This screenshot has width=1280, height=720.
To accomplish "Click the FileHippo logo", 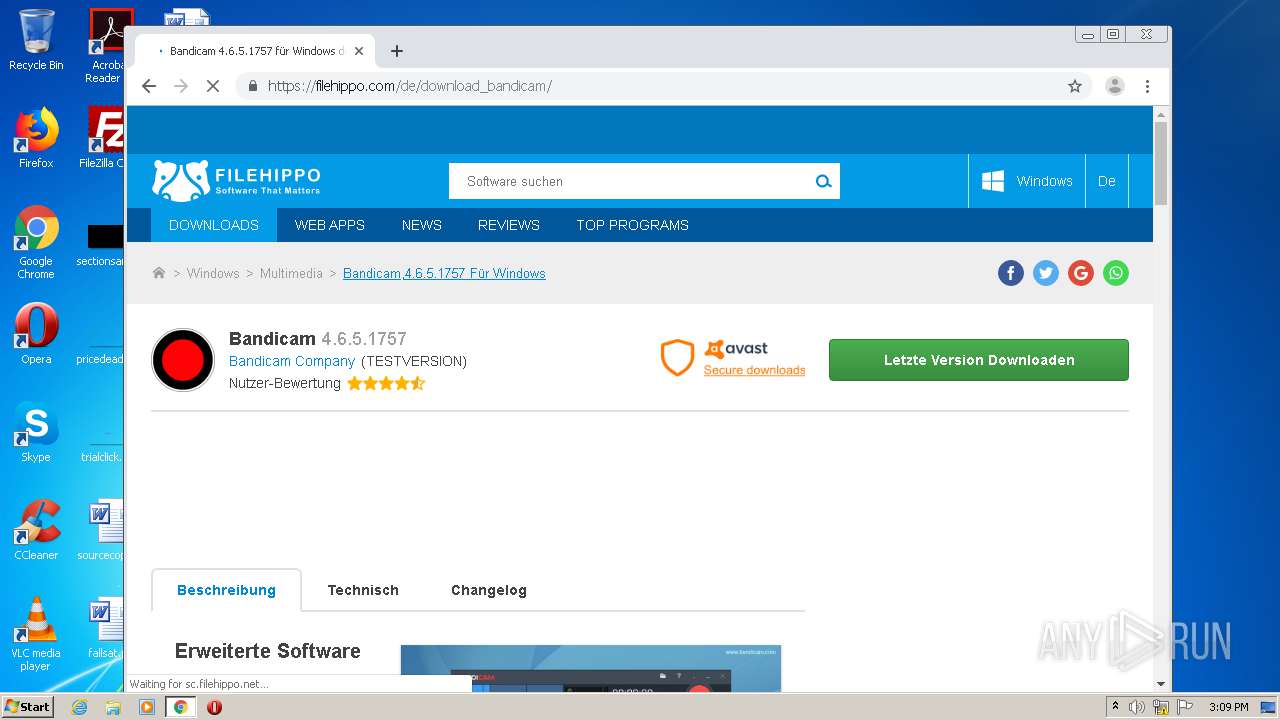I will click(236, 181).
